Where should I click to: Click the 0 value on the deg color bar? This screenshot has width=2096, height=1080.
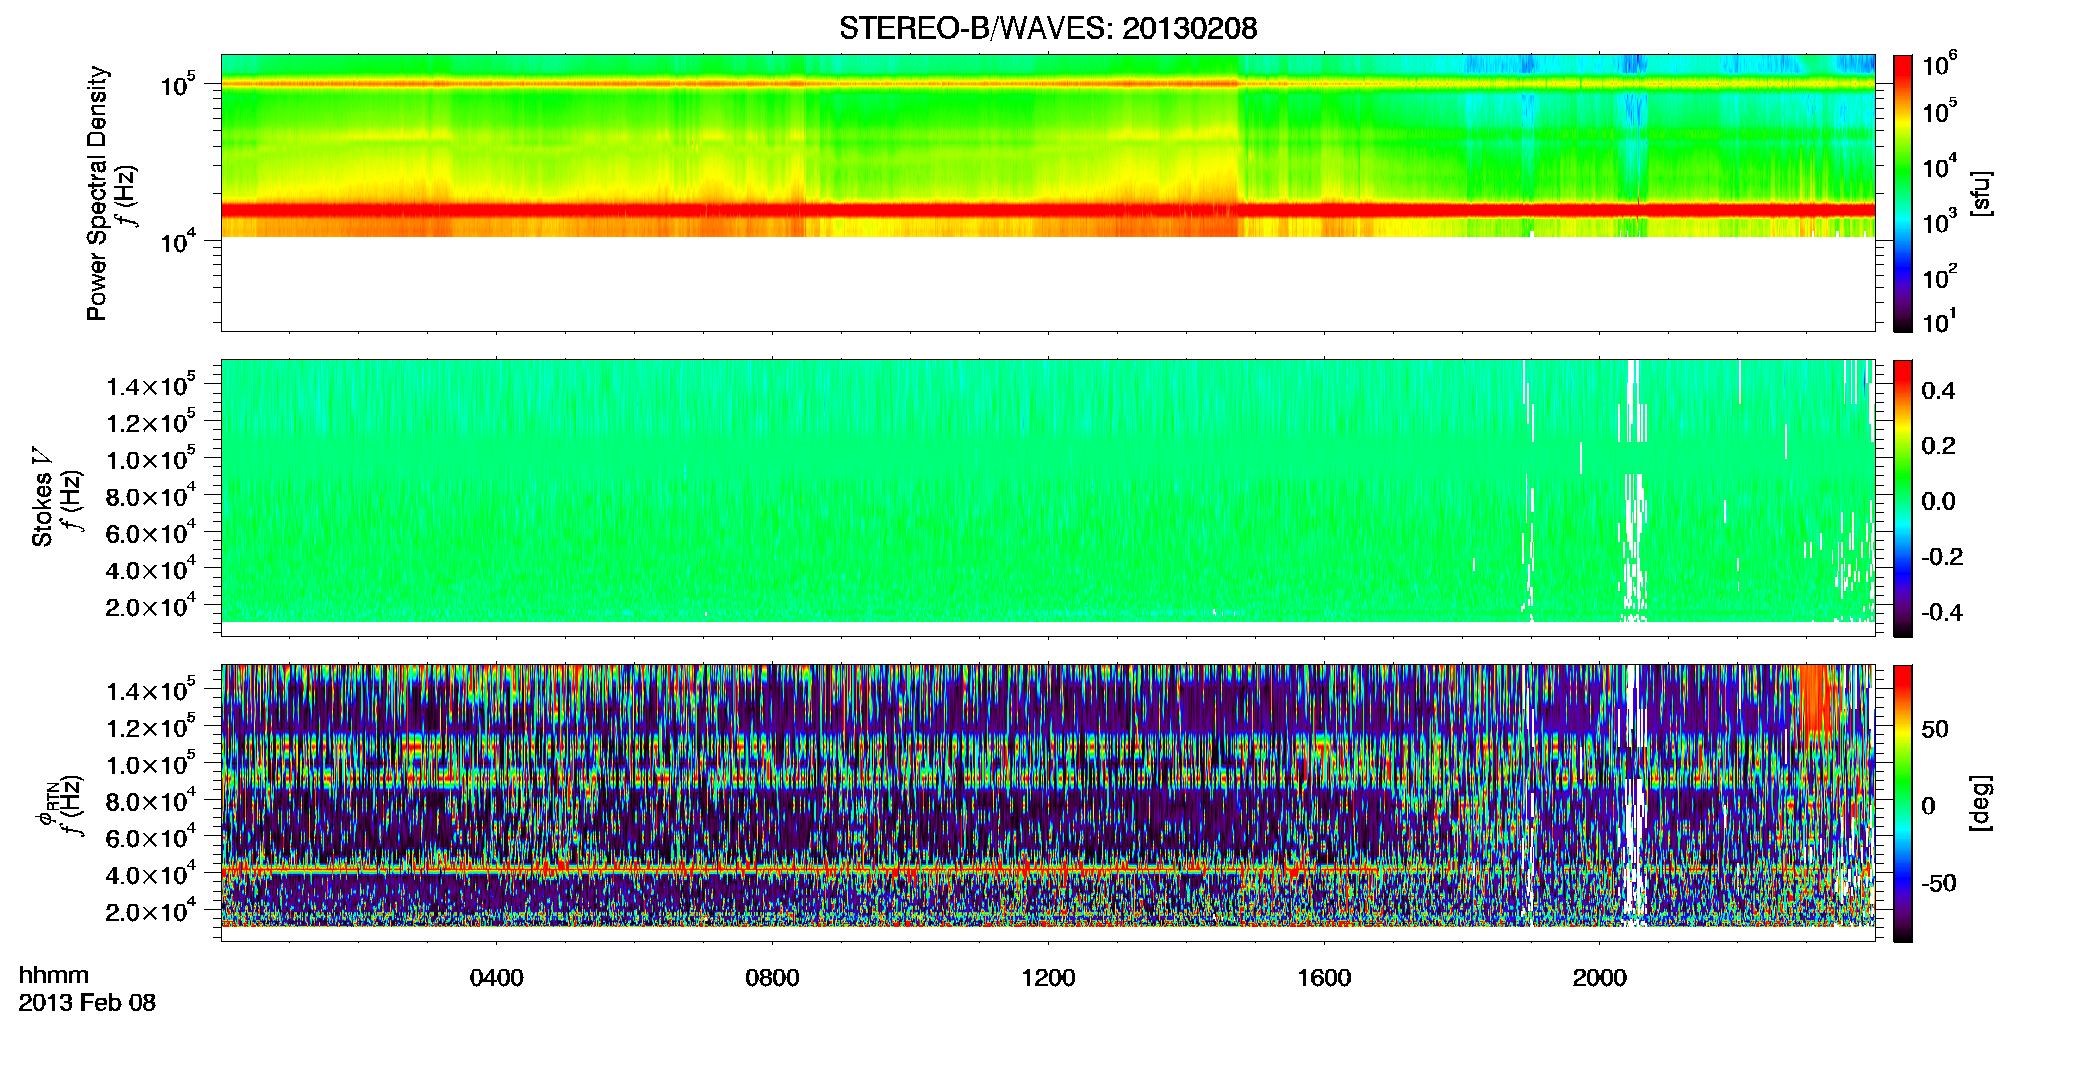1929,806
